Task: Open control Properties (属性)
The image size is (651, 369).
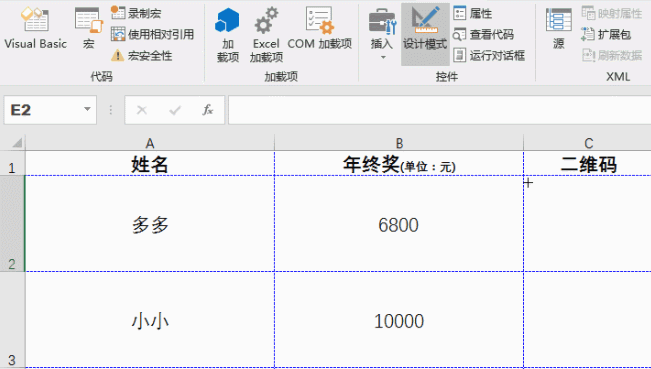Action: (x=472, y=13)
